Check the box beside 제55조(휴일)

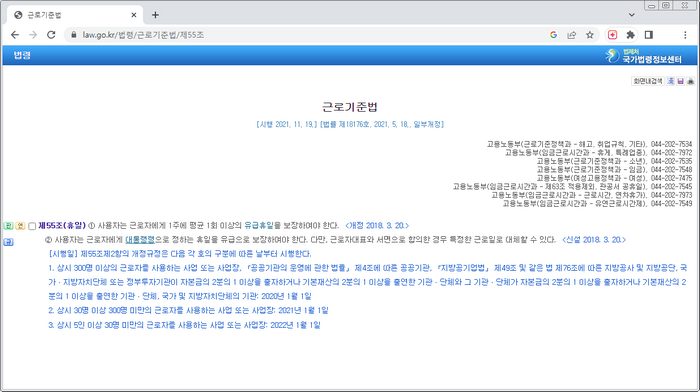[x=32, y=226]
